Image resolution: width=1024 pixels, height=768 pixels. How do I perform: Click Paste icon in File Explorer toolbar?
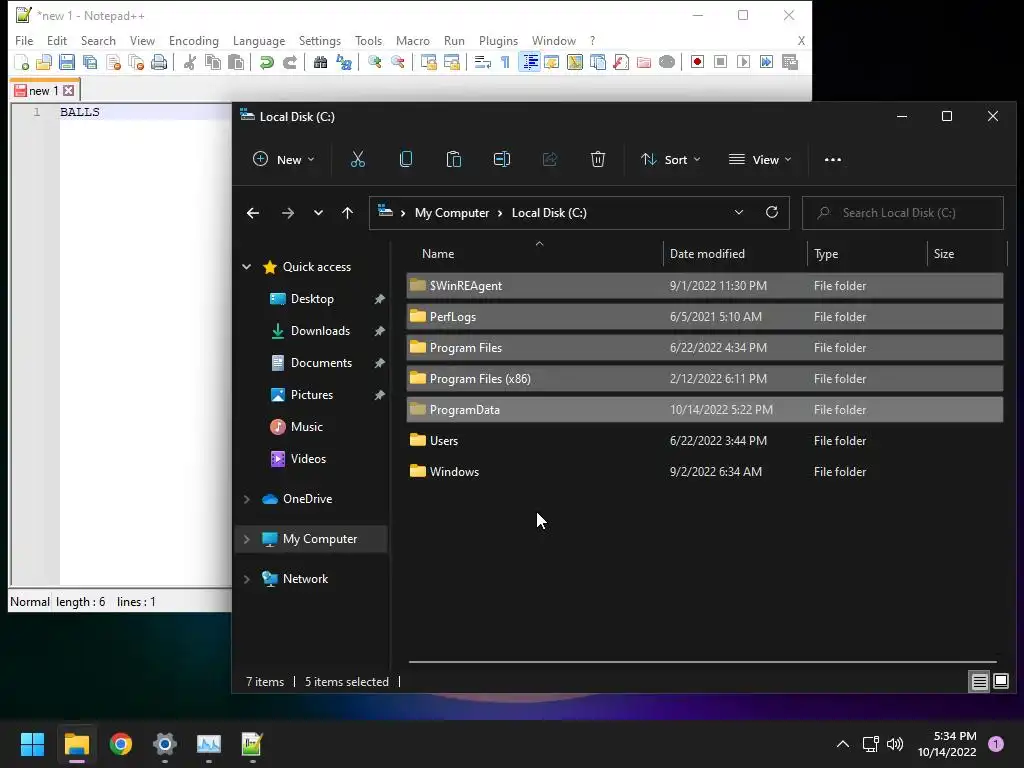(x=454, y=159)
